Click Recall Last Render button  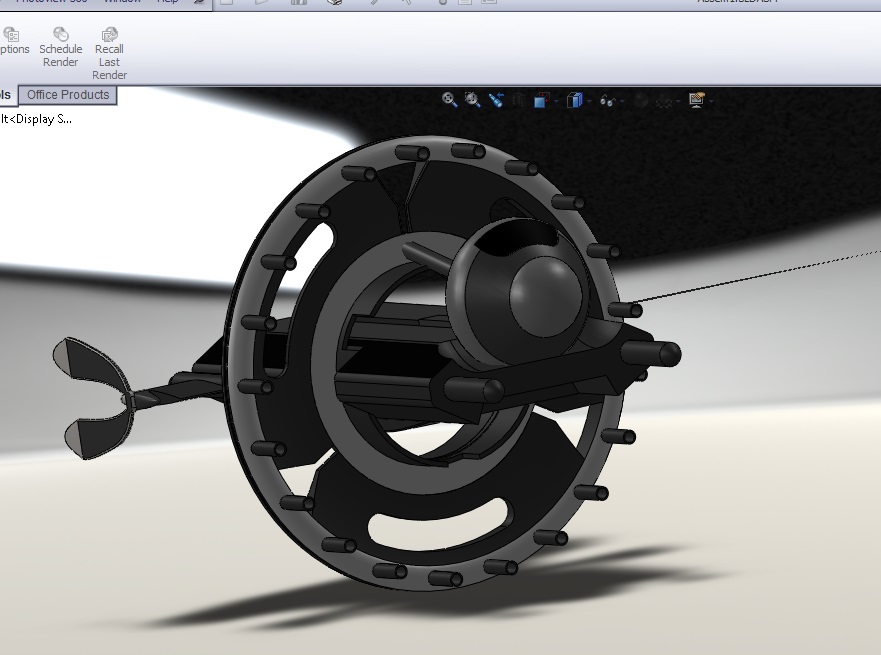(x=109, y=54)
